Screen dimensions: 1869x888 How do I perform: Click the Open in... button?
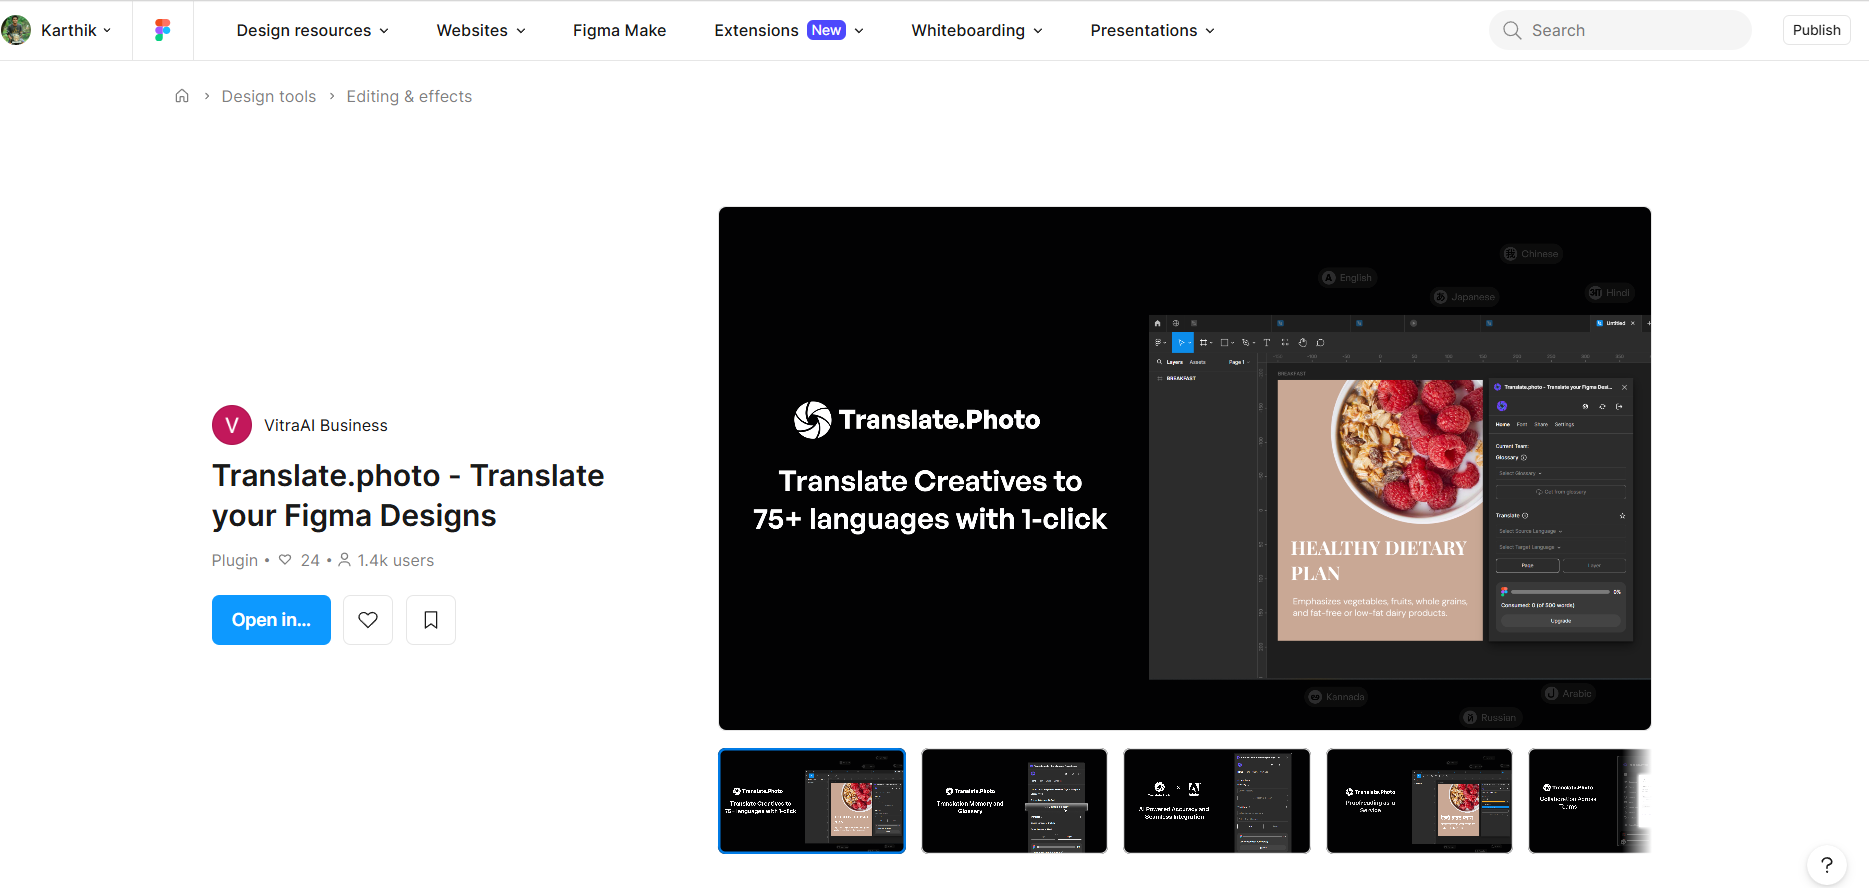pyautogui.click(x=271, y=620)
